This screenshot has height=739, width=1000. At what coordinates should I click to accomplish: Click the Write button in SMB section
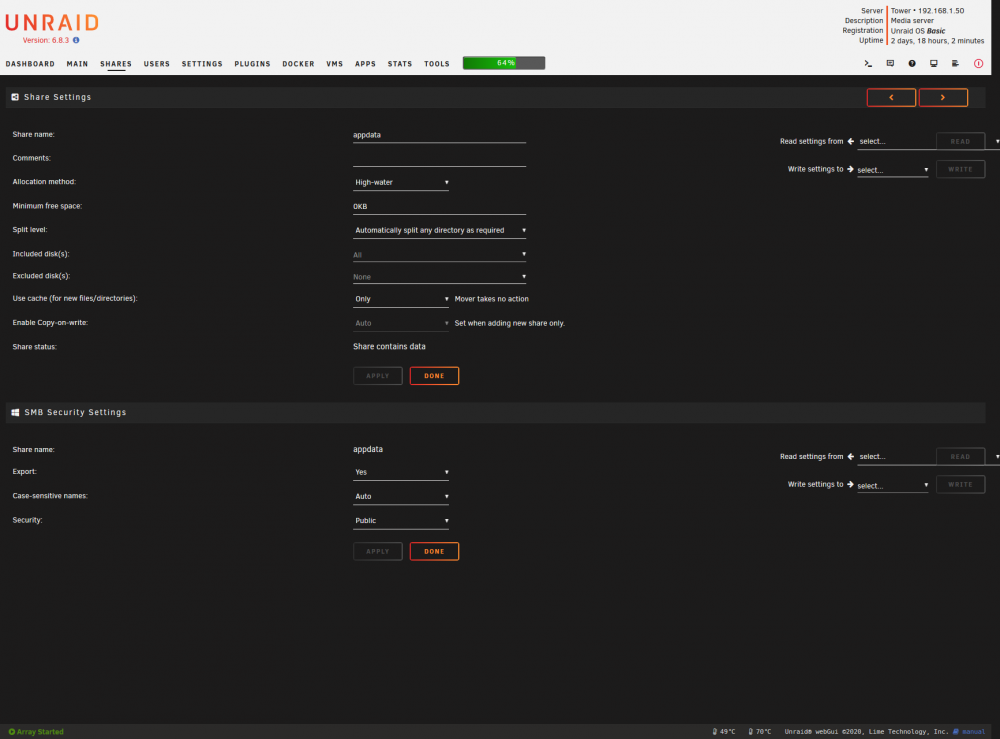tap(960, 485)
